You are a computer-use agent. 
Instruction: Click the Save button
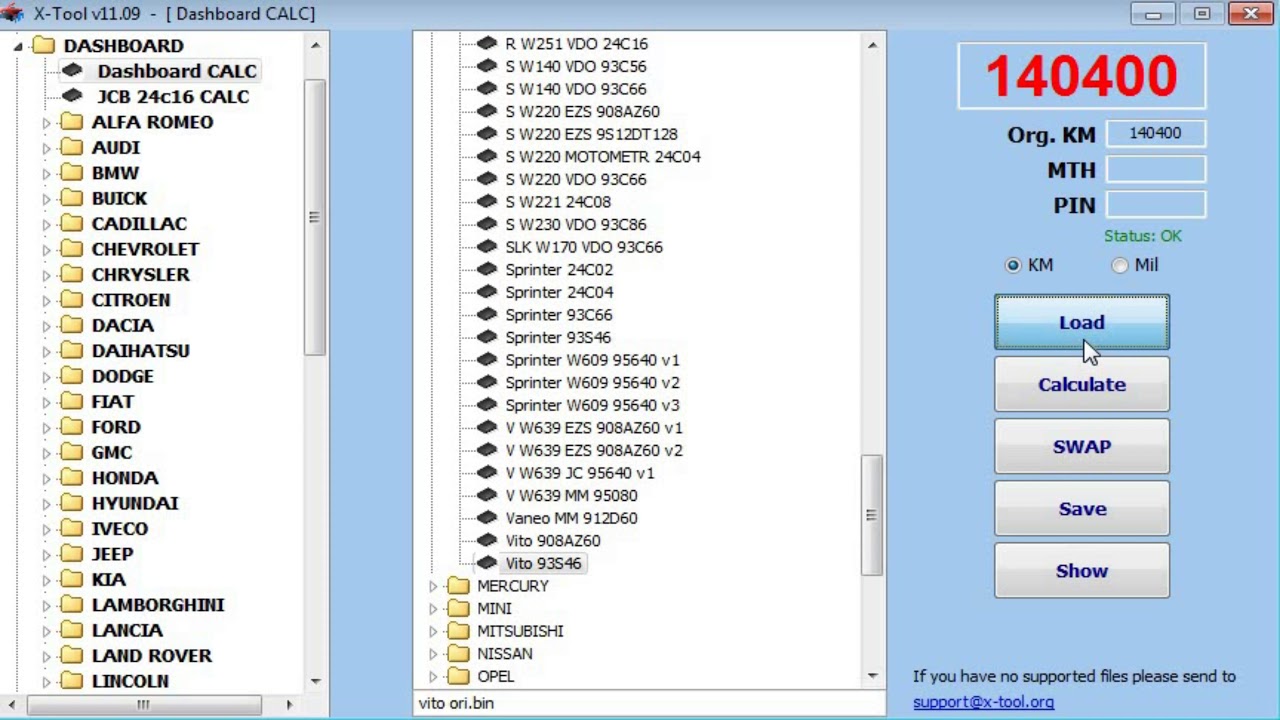tap(1082, 509)
